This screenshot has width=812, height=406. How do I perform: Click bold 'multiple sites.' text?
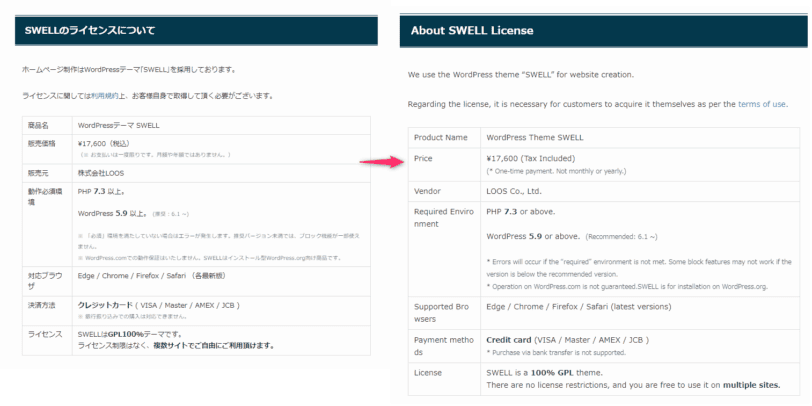(751, 385)
